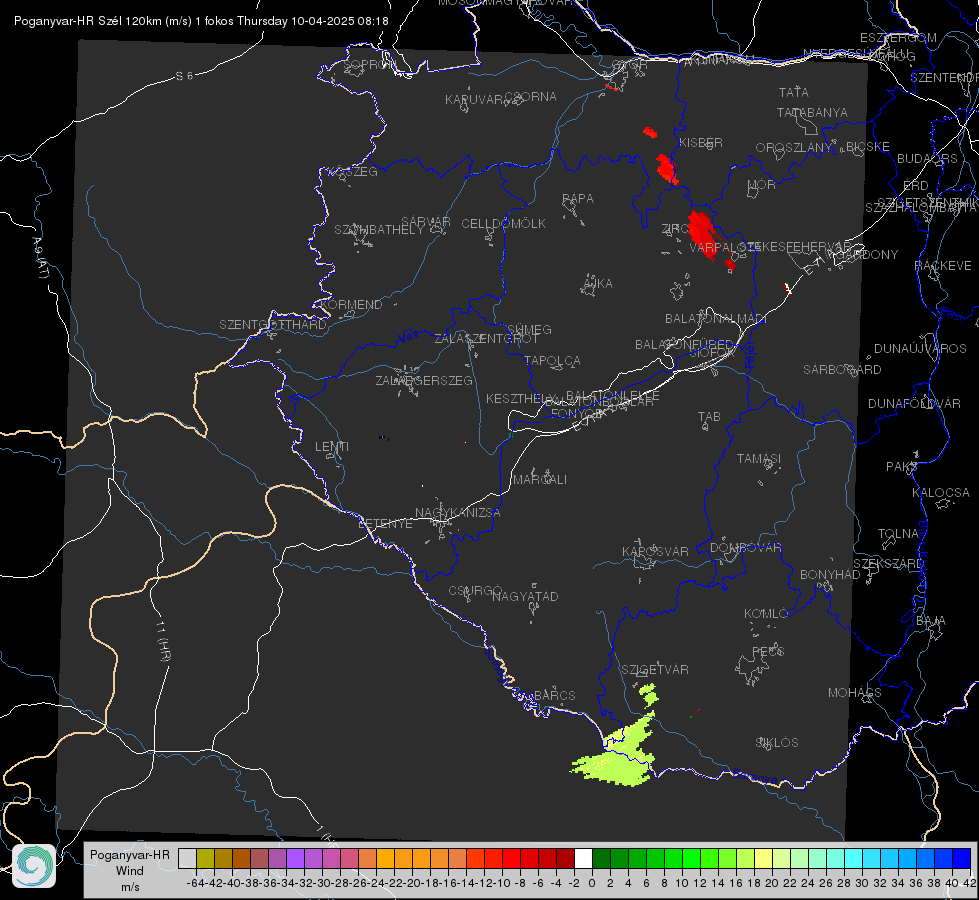Click the KORMEND city label
Screen dimensions: 979x900
(x=350, y=304)
